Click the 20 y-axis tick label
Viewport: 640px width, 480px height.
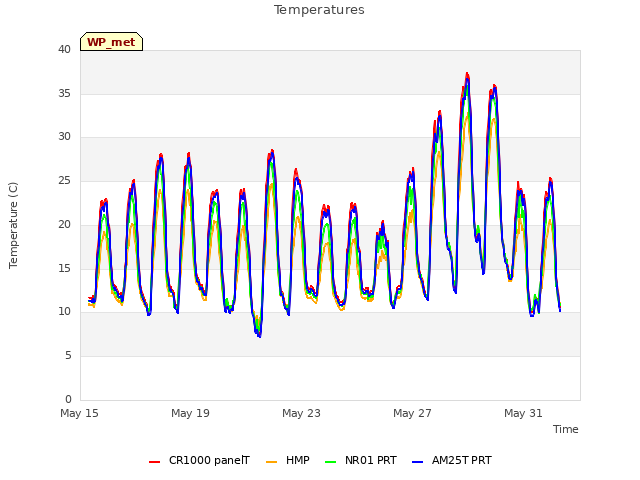(x=64, y=224)
